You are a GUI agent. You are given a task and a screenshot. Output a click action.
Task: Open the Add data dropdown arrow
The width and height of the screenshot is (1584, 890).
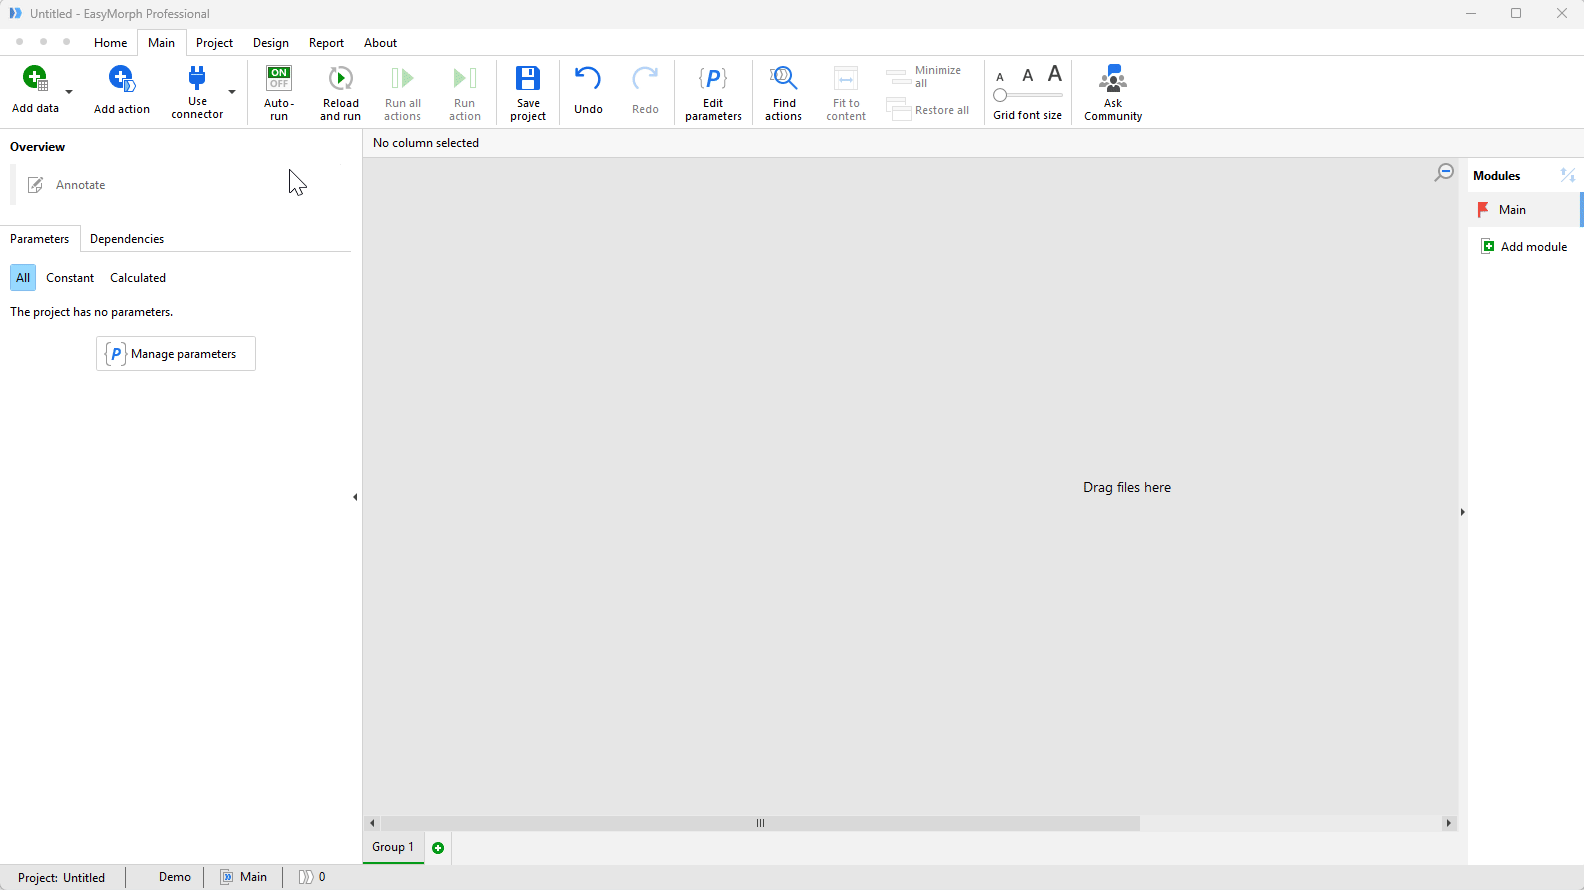[69, 92]
